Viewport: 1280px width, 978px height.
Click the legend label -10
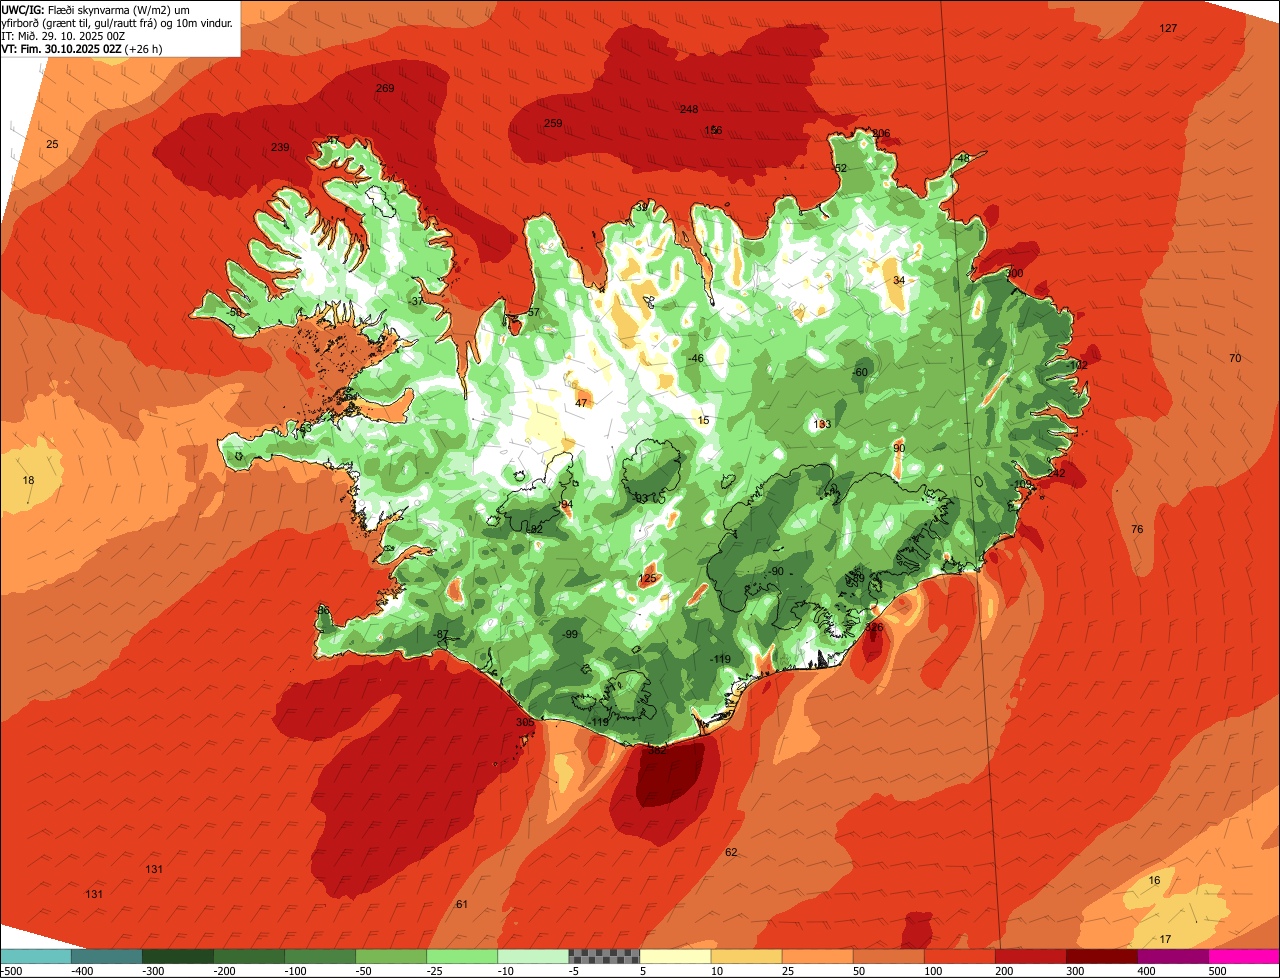click(x=508, y=970)
